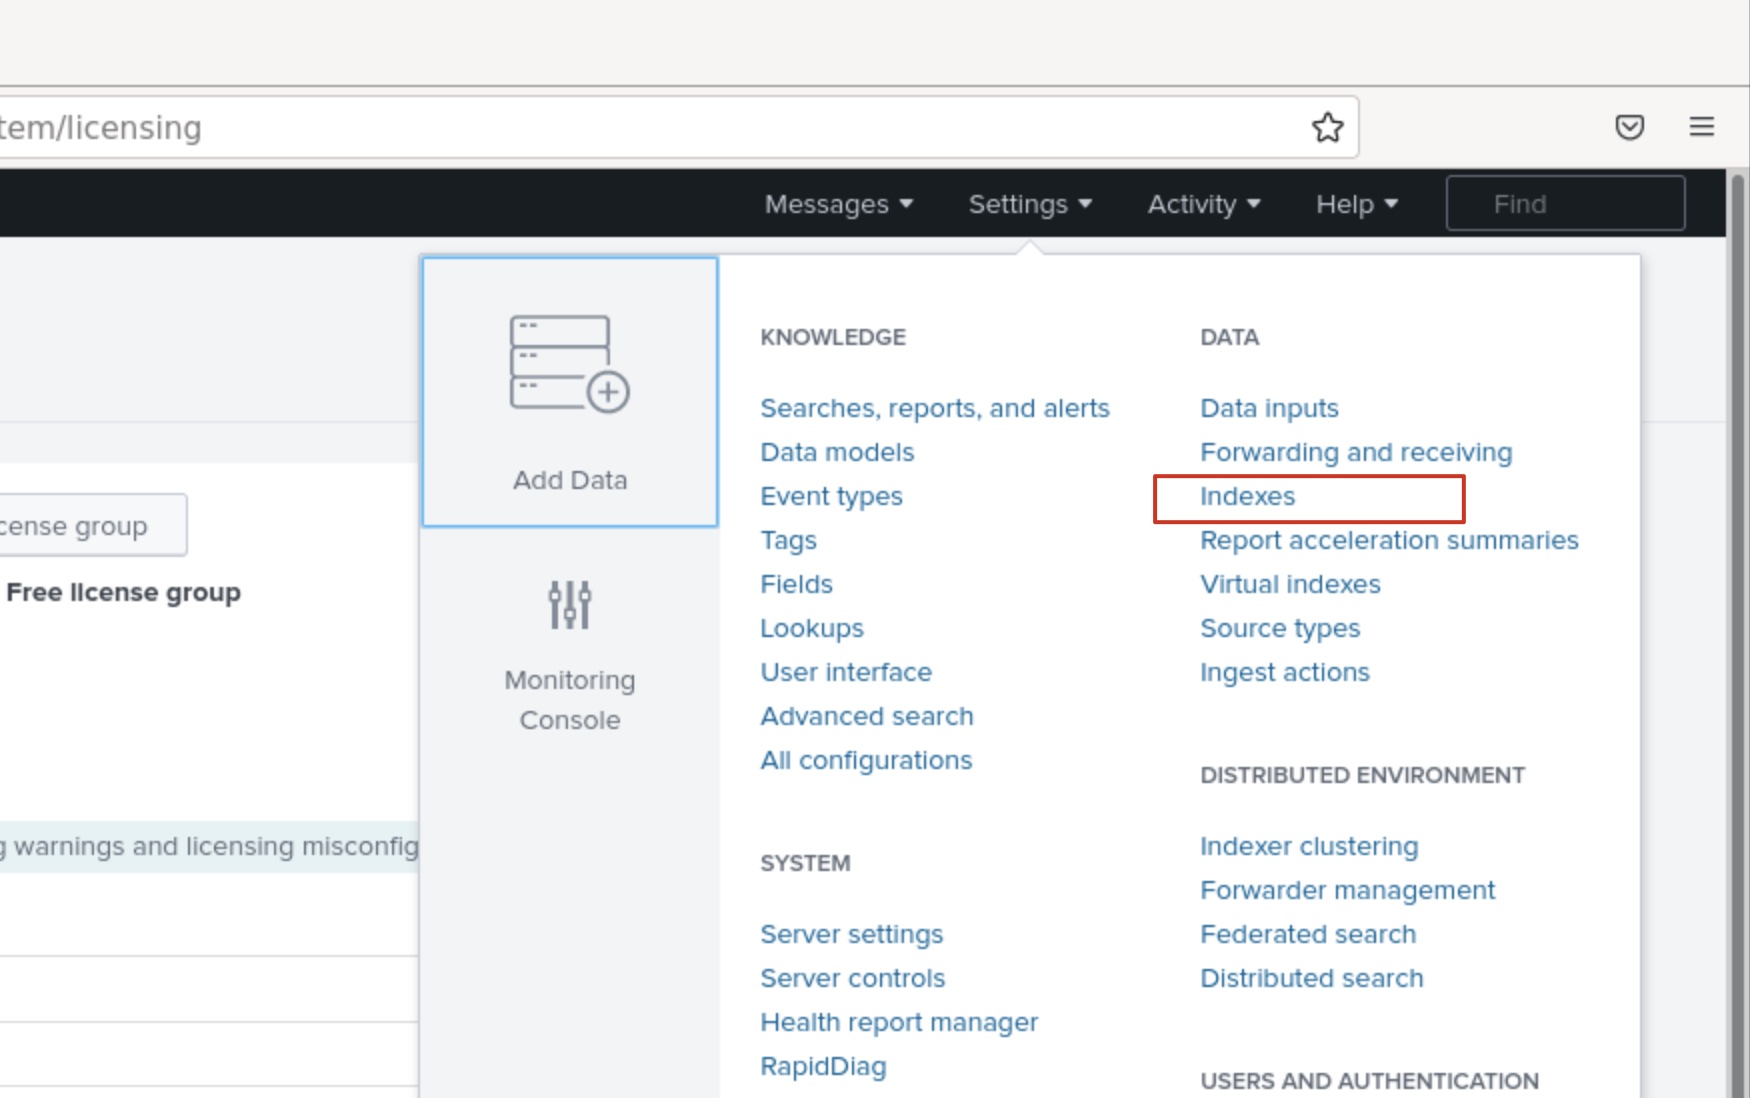The height and width of the screenshot is (1098, 1750).
Task: Open Server controls
Action: (852, 978)
